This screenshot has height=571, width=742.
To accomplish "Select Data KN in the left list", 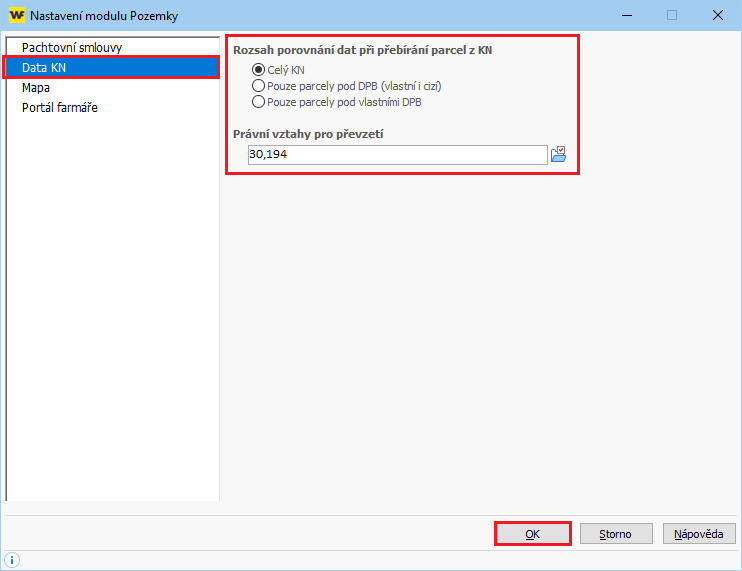I will coord(45,68).
